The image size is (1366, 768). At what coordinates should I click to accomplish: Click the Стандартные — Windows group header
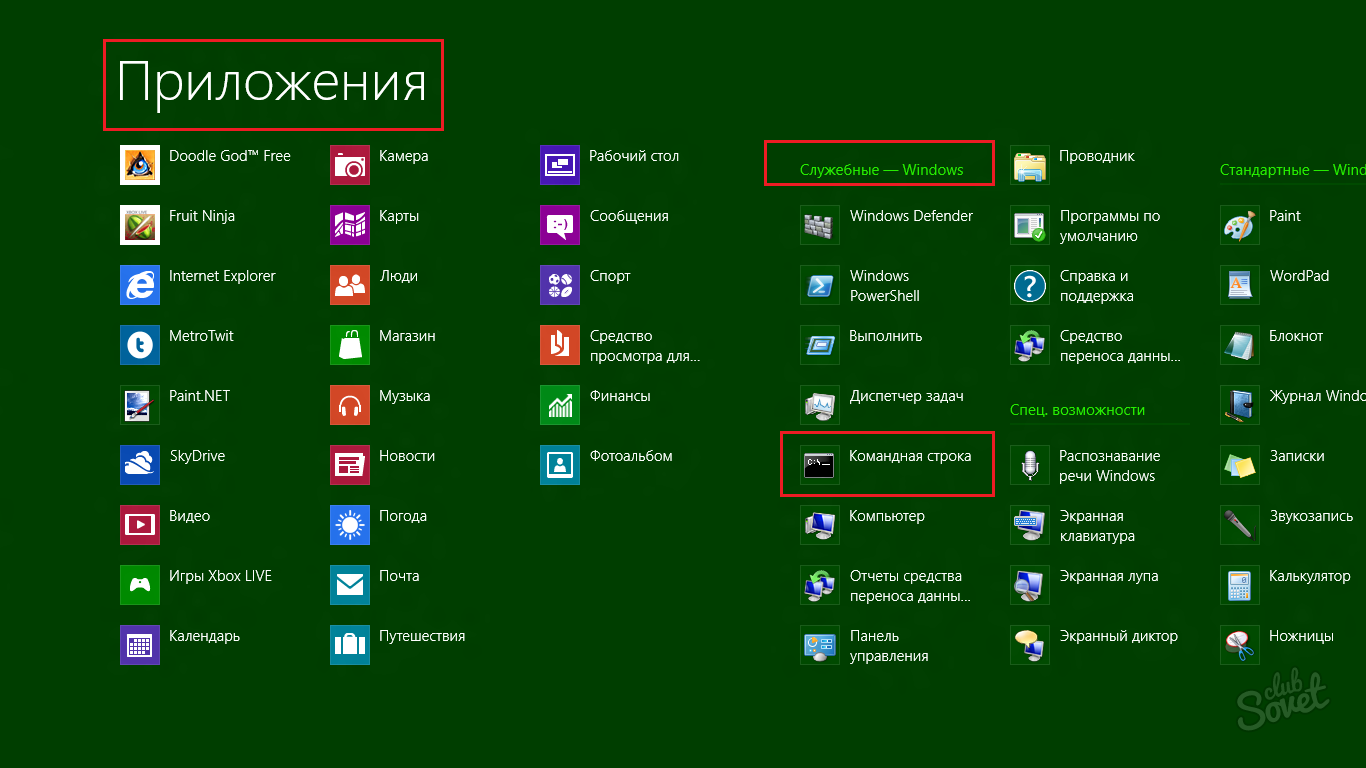click(1292, 170)
